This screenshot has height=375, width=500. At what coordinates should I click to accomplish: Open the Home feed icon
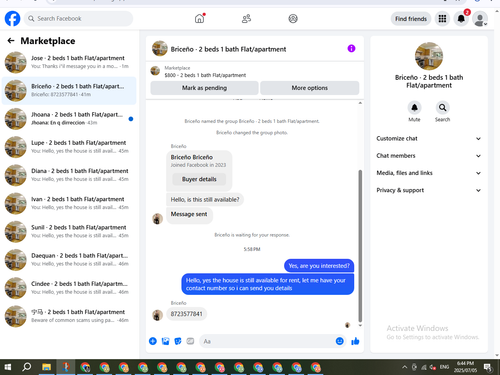click(200, 18)
